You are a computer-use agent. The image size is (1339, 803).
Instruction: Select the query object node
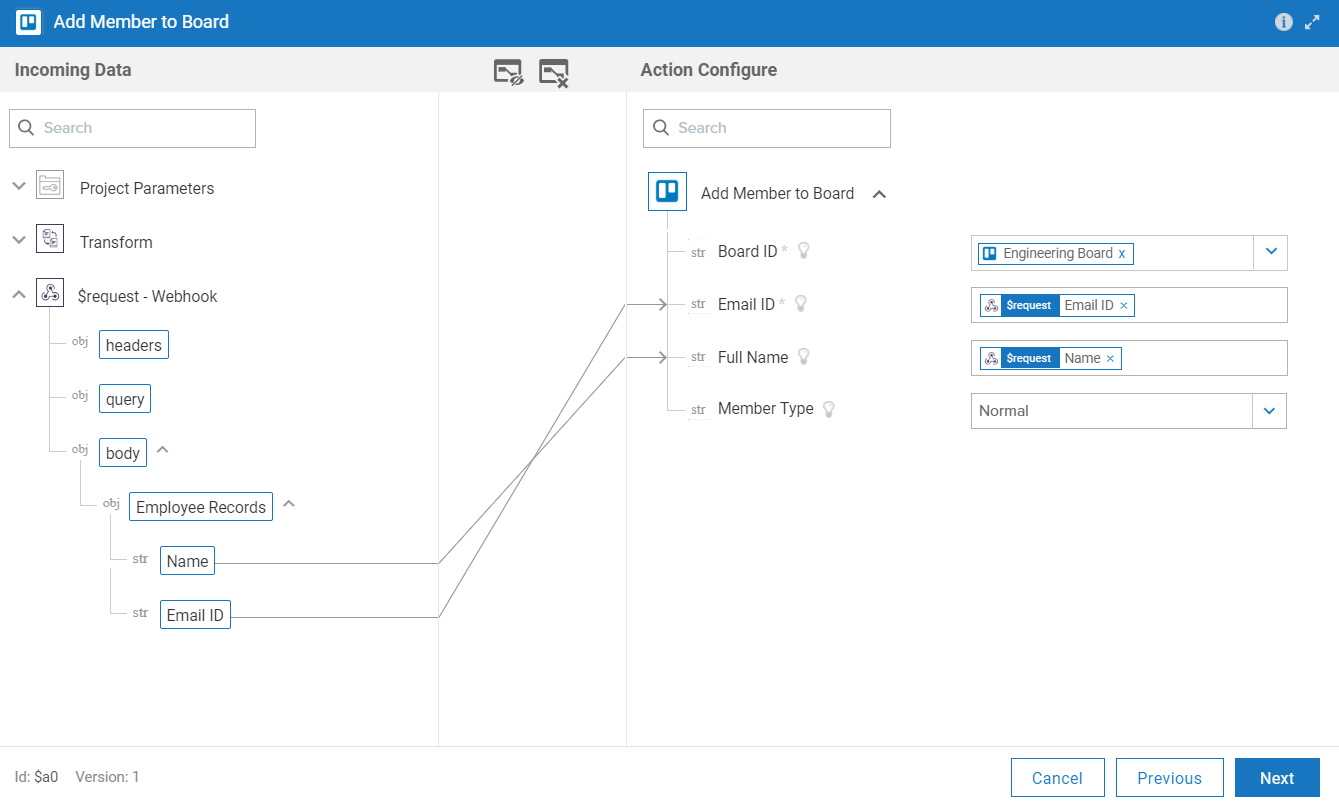click(125, 399)
